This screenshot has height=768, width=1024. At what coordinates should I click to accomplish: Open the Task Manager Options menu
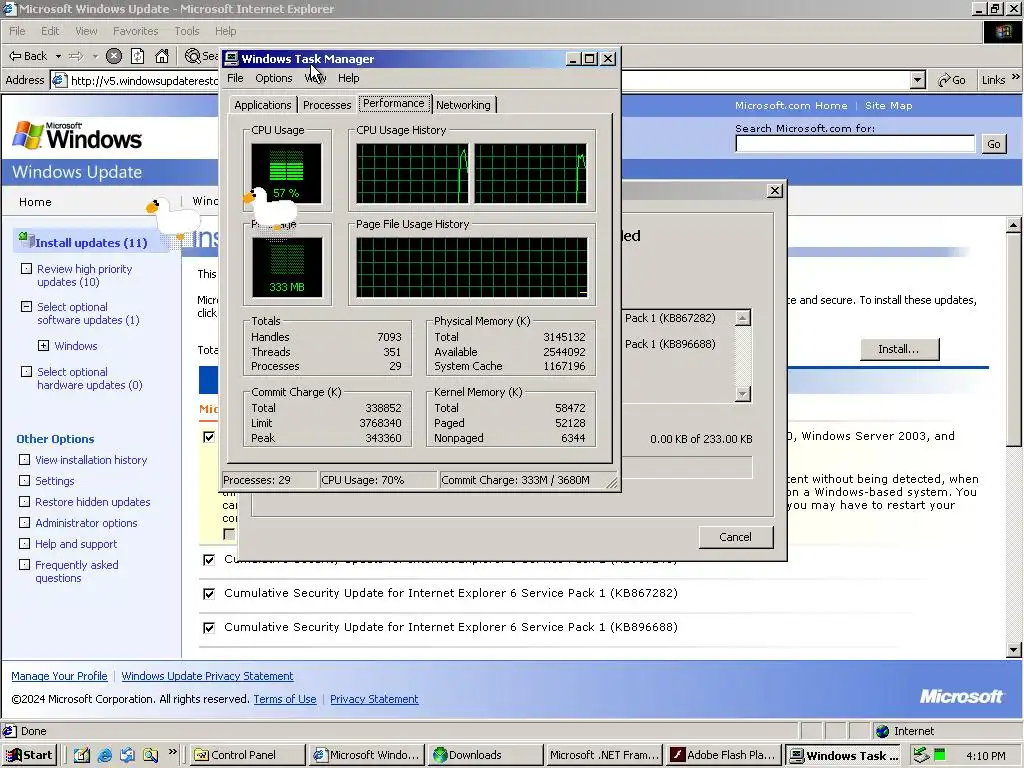click(274, 78)
